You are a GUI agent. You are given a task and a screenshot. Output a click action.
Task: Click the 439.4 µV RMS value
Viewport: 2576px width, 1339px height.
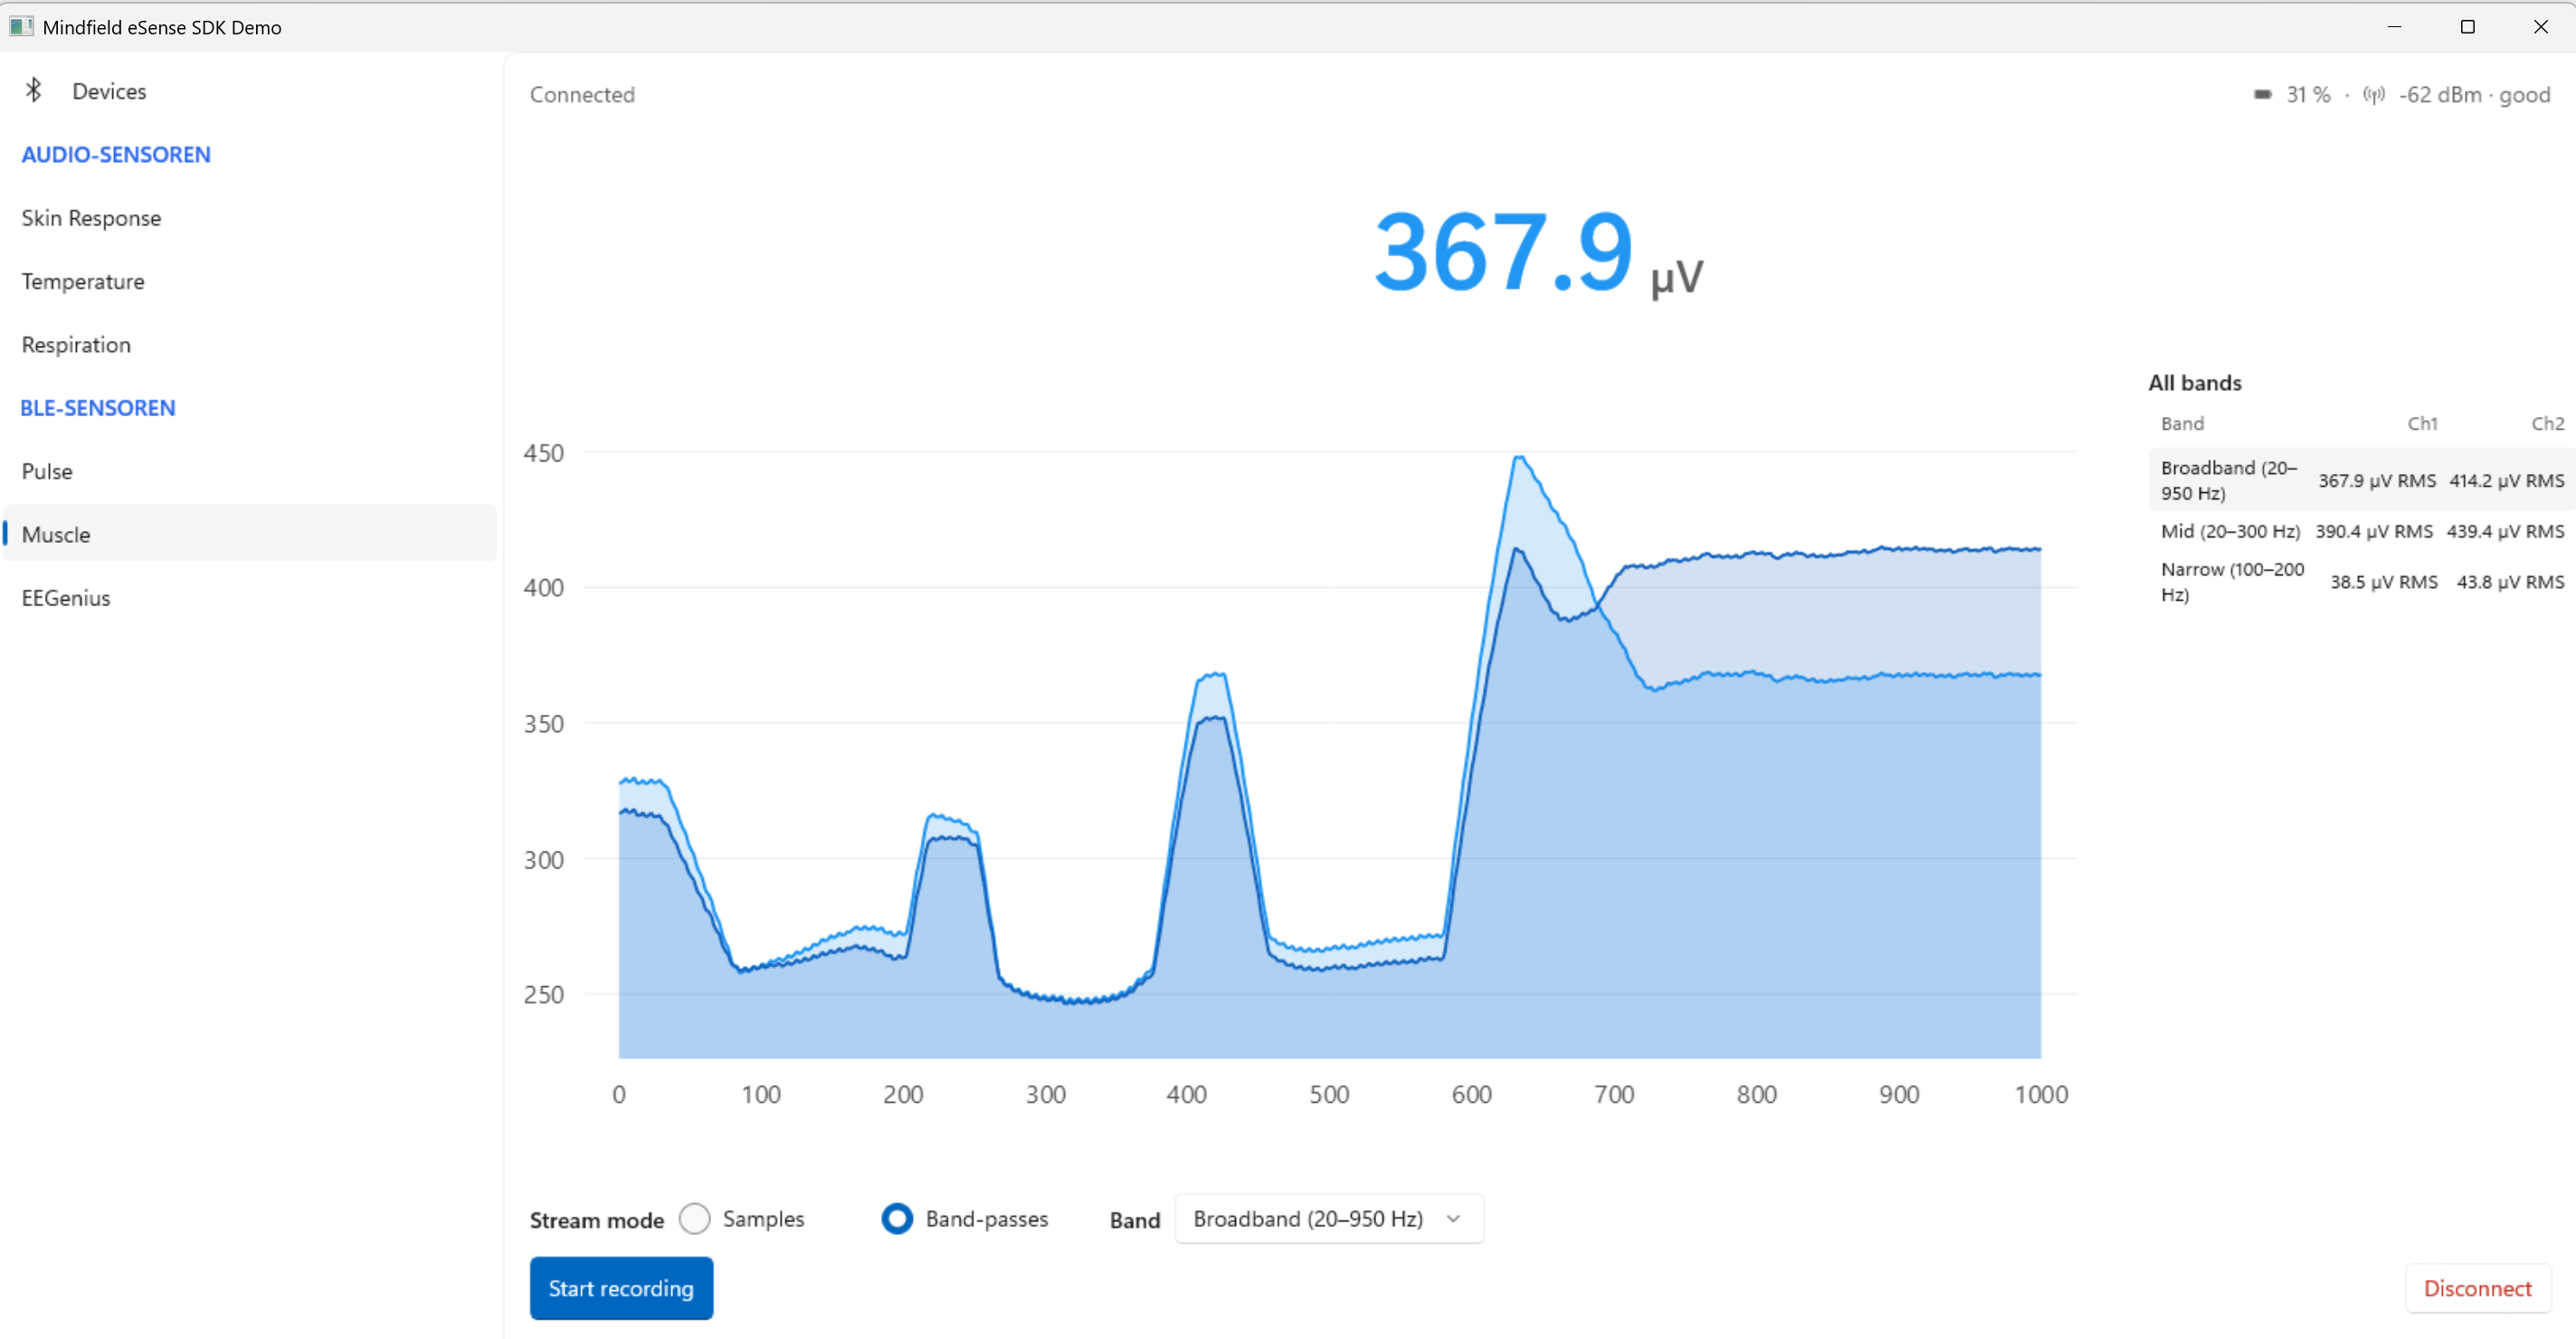[x=2505, y=532]
